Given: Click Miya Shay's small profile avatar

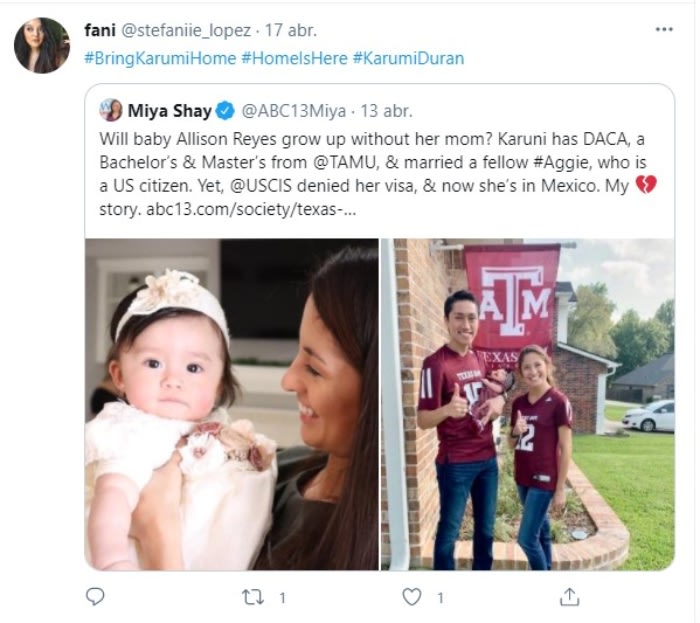Looking at the screenshot, I should 111,111.
